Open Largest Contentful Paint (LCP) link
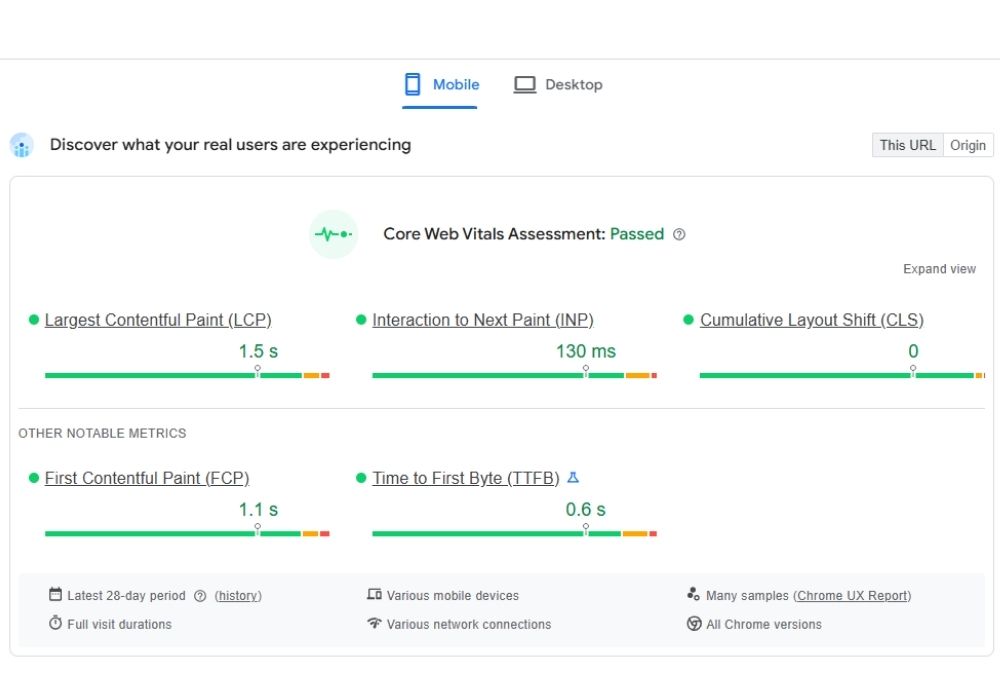 pyautogui.click(x=158, y=319)
